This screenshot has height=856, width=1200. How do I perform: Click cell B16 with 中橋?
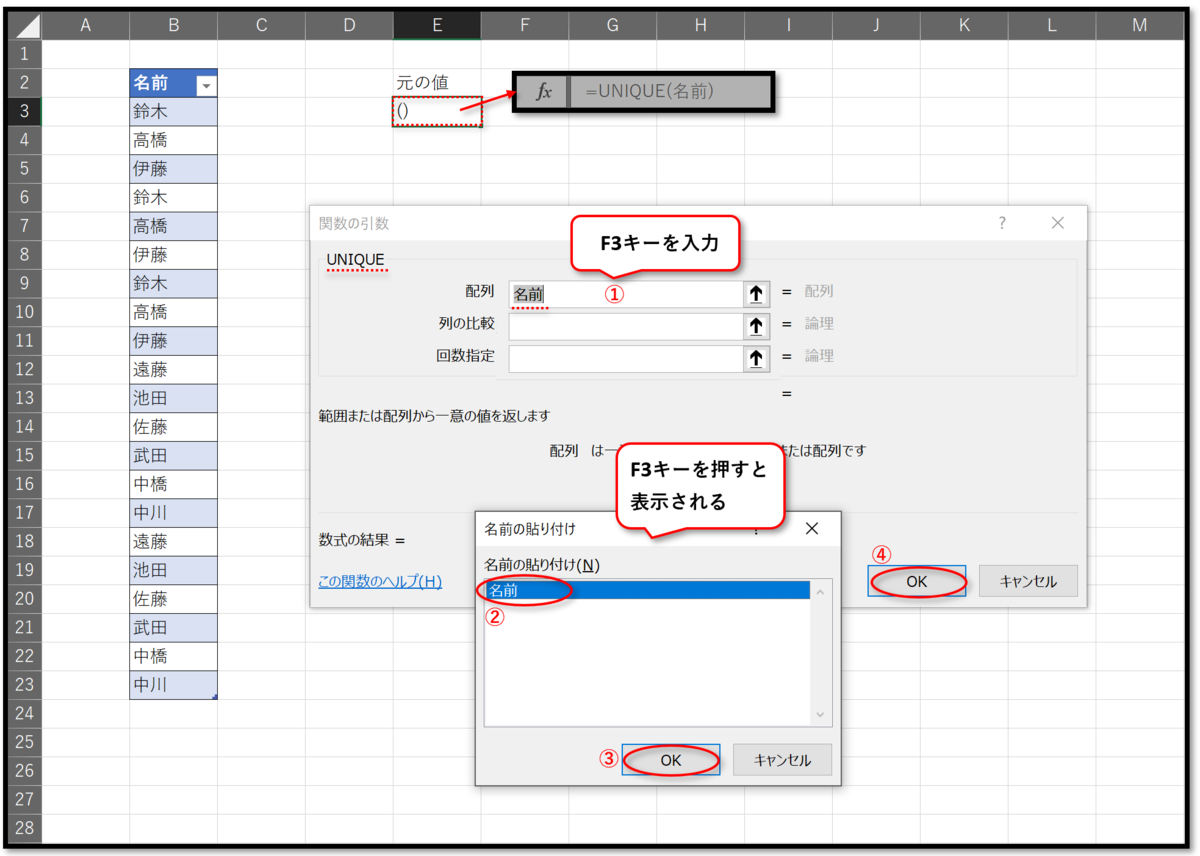click(x=173, y=484)
